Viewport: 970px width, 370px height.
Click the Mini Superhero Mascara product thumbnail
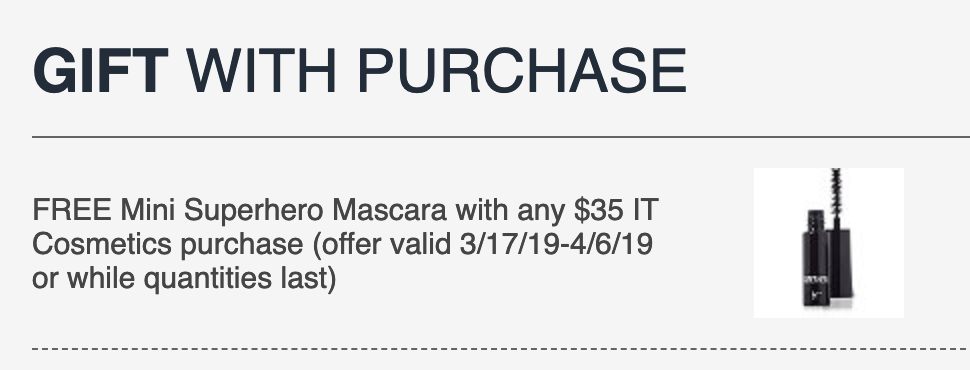[x=828, y=243]
